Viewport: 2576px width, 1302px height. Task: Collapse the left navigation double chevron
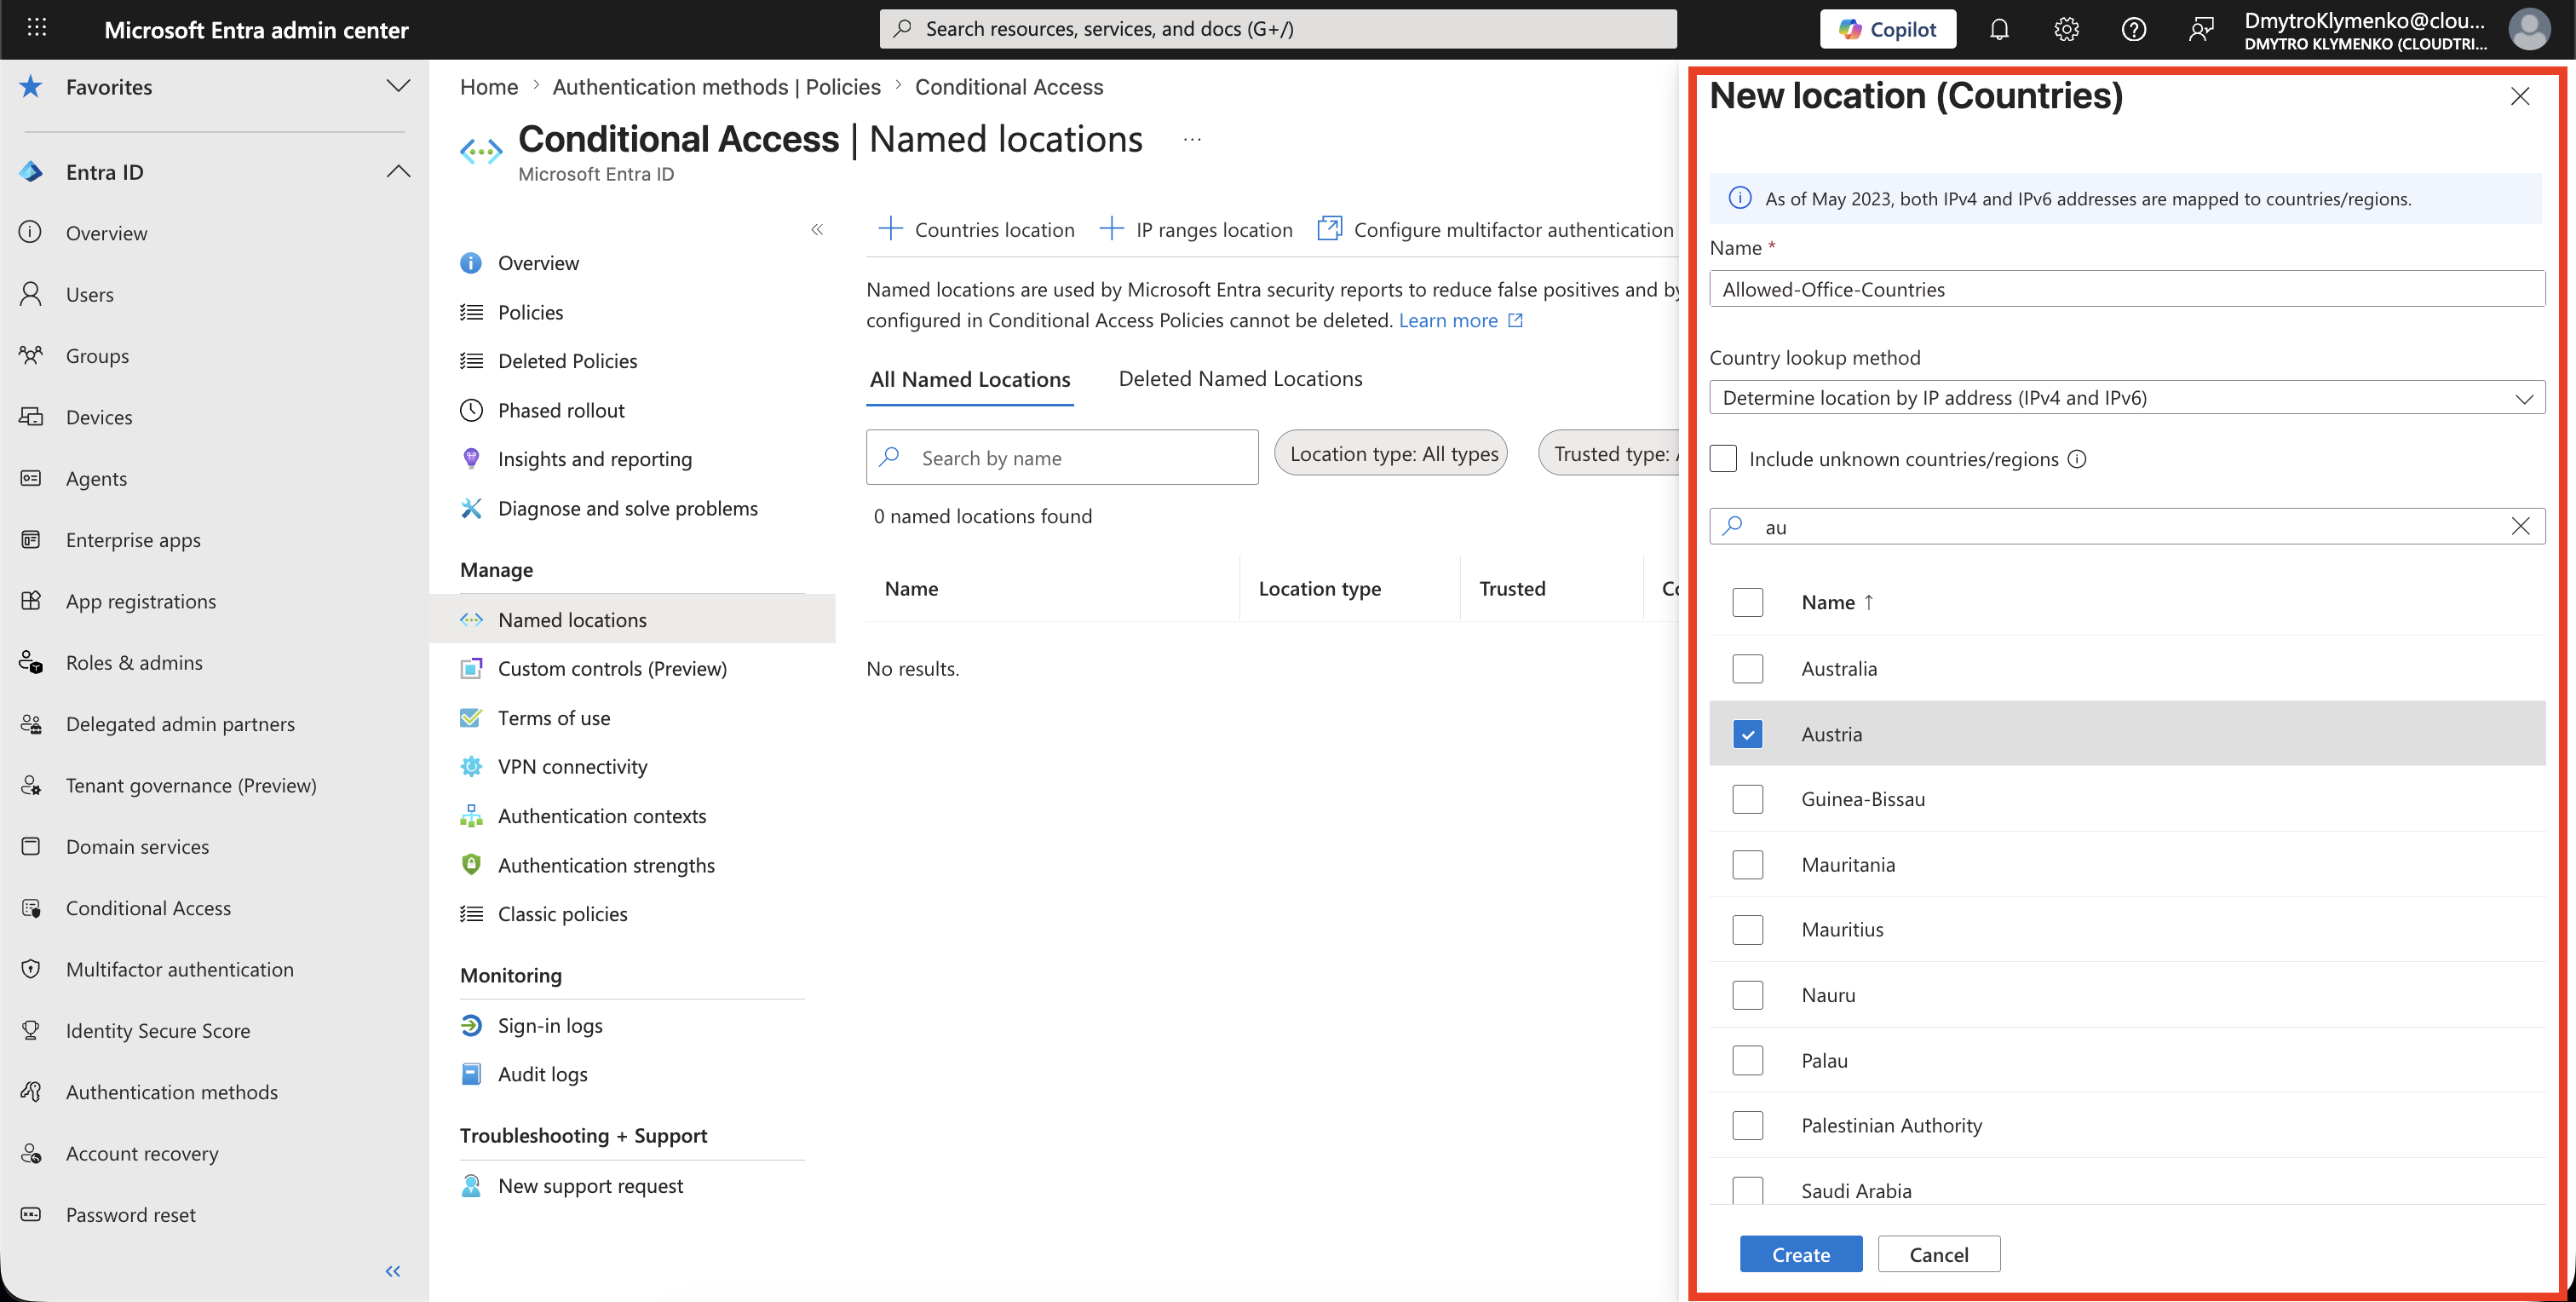(393, 1271)
